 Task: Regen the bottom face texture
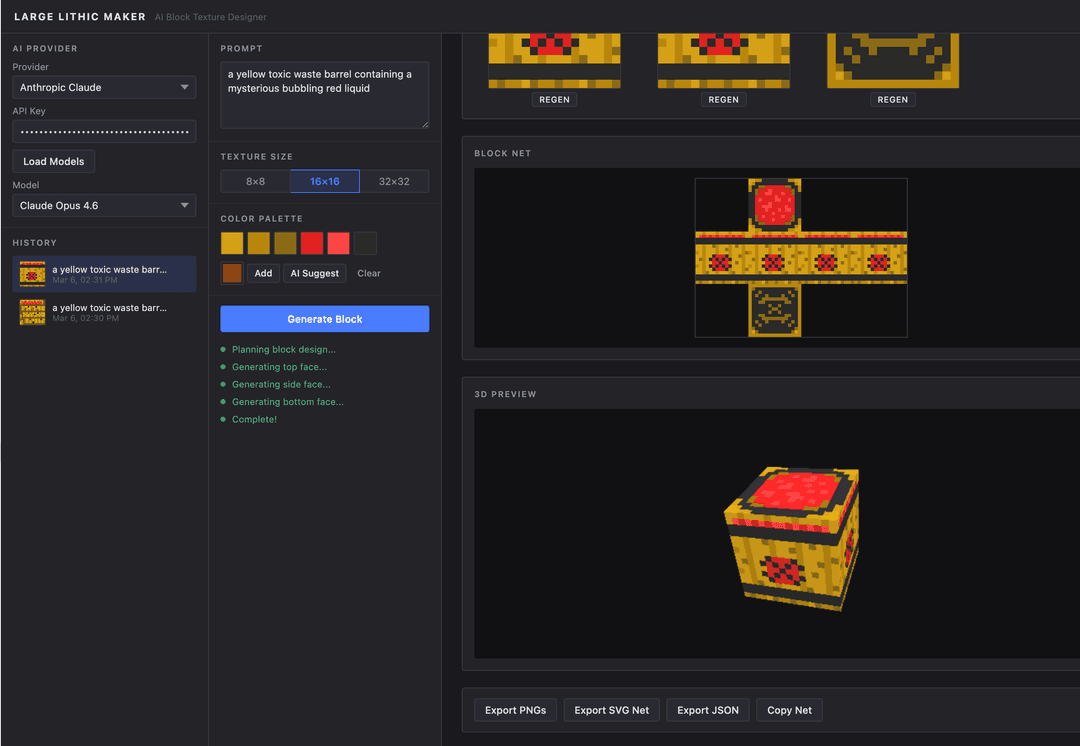click(892, 99)
